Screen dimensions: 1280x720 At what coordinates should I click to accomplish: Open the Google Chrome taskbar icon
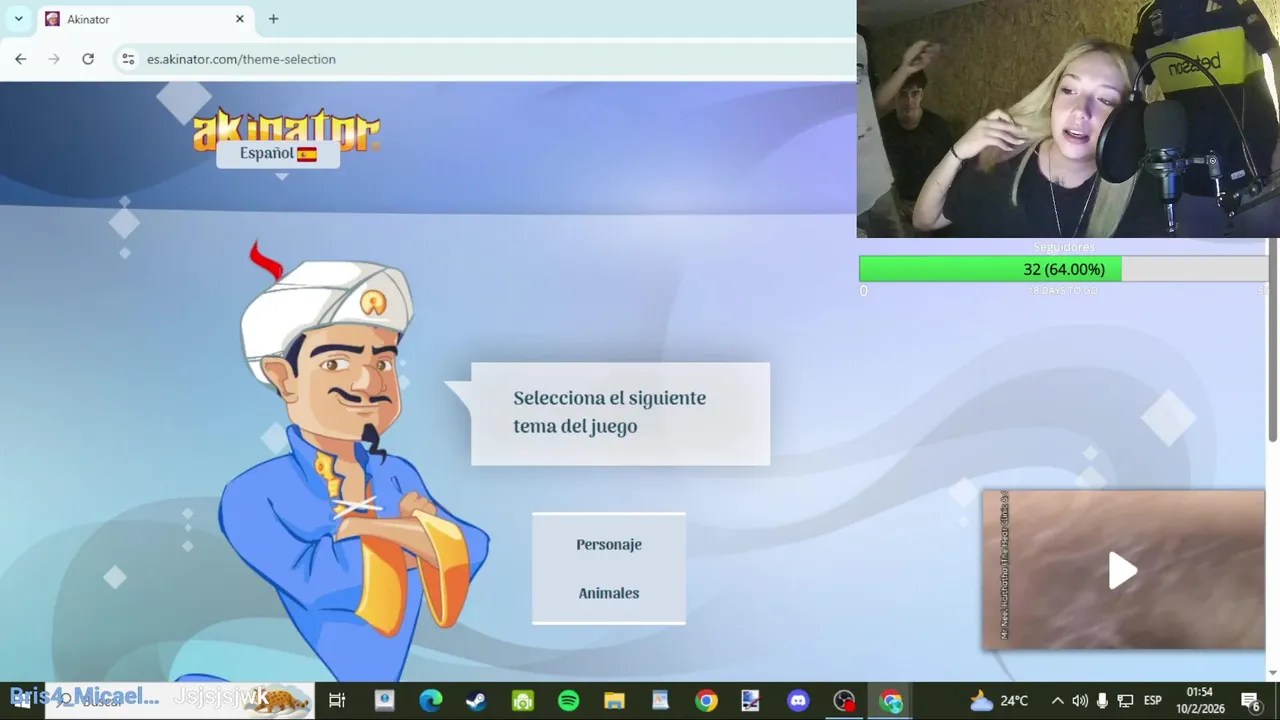point(706,701)
